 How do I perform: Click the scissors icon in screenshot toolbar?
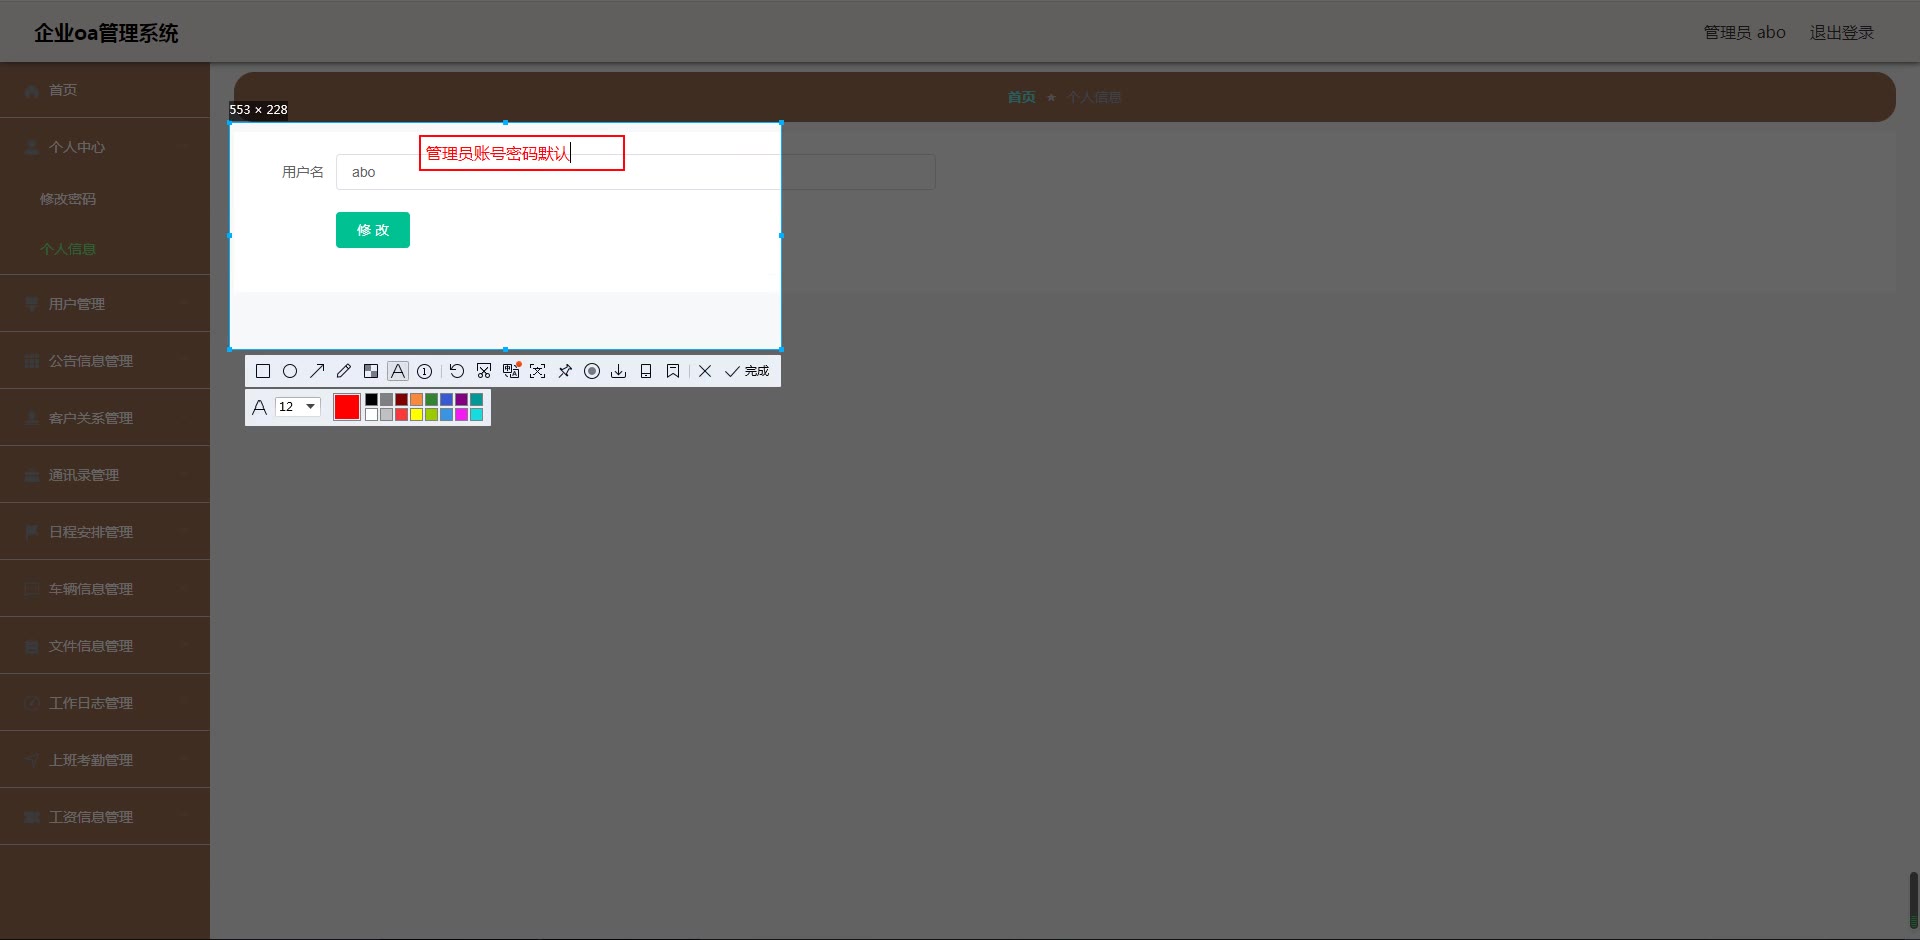coord(484,371)
